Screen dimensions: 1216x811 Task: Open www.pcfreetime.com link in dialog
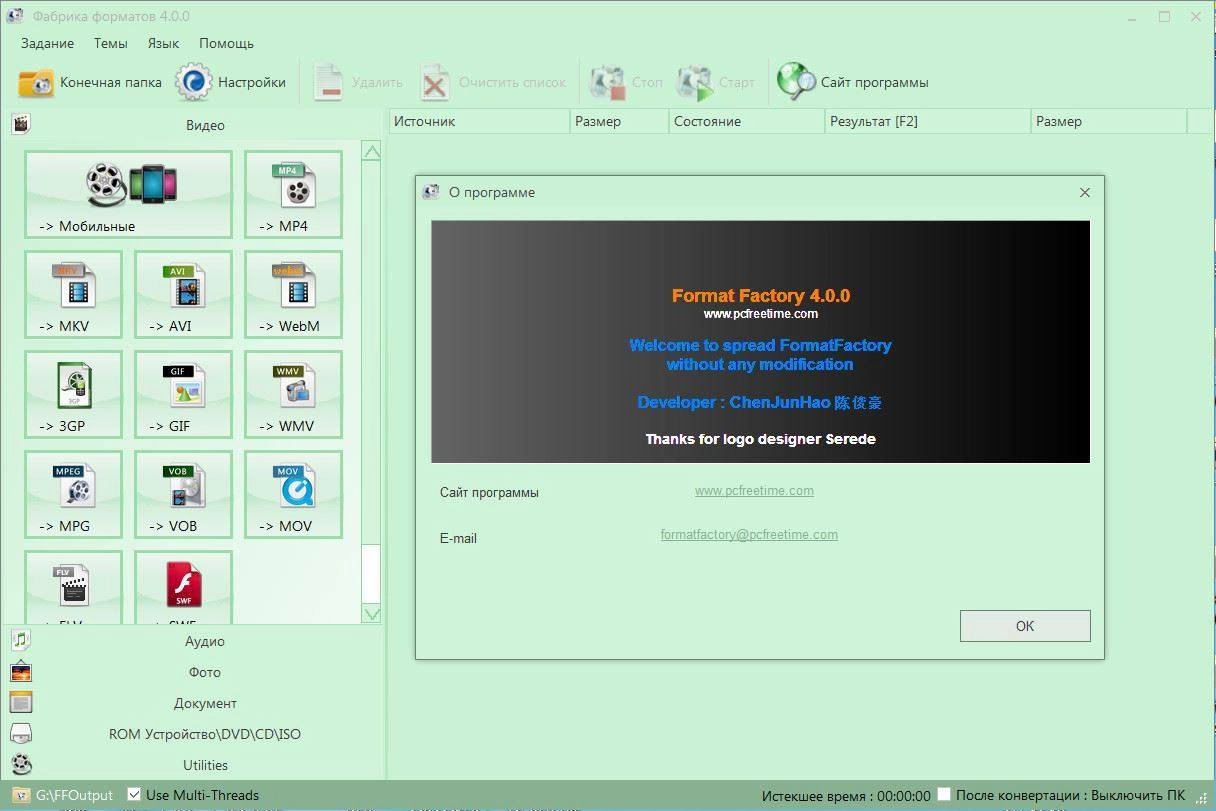pos(754,491)
